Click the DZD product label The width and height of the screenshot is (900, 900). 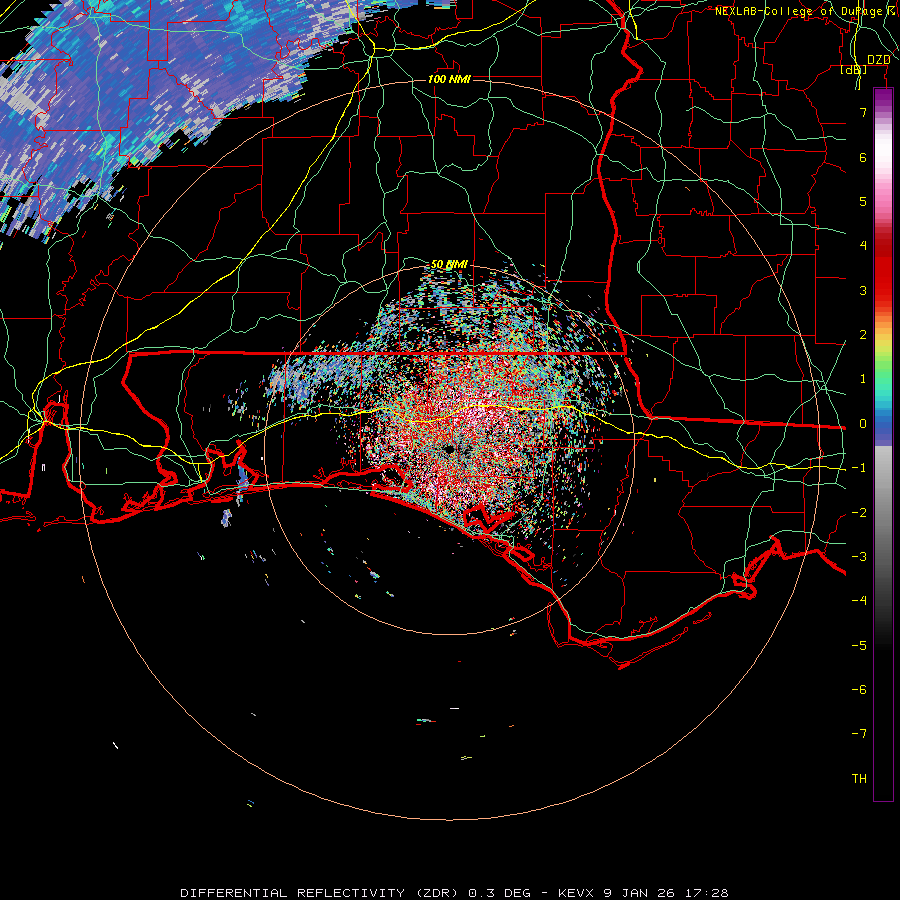878,60
